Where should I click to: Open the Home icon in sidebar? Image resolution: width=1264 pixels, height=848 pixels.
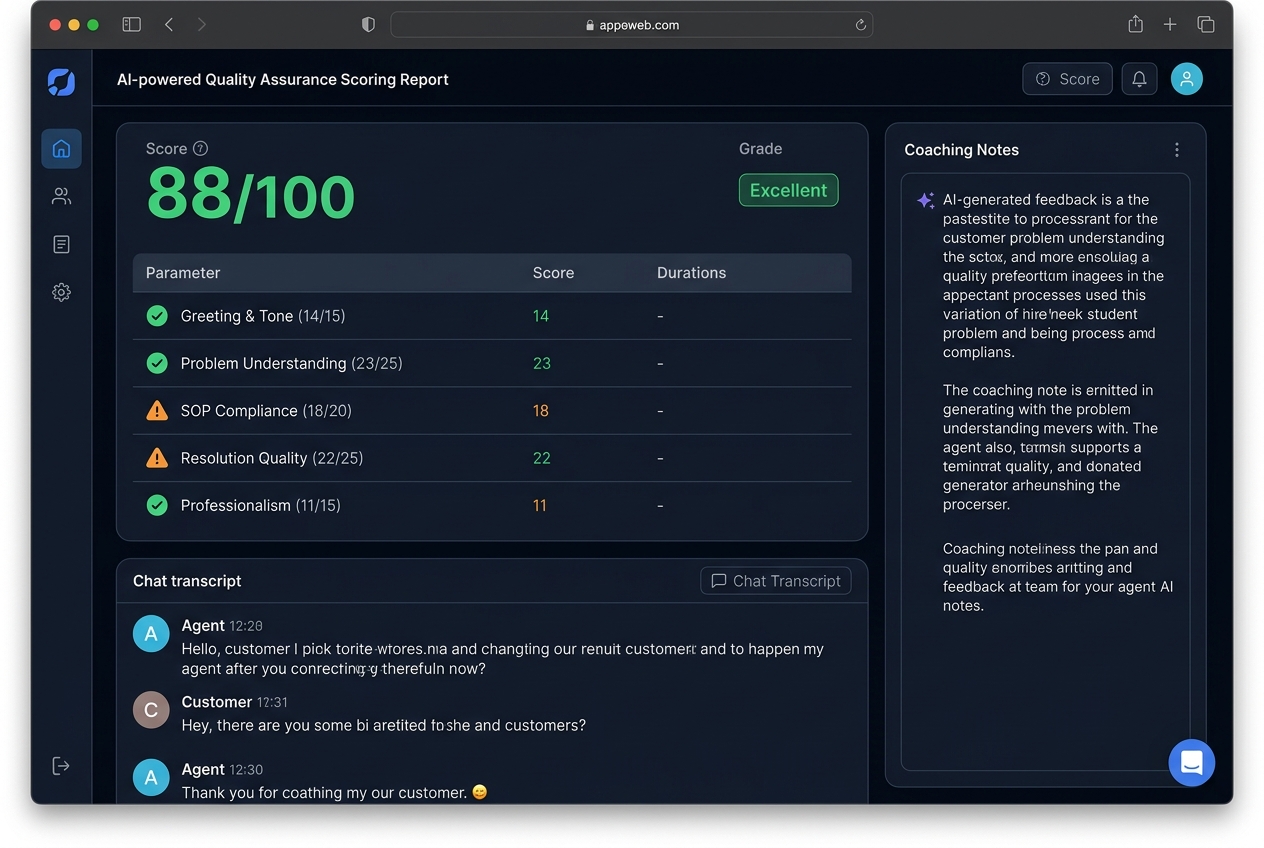[x=61, y=149]
